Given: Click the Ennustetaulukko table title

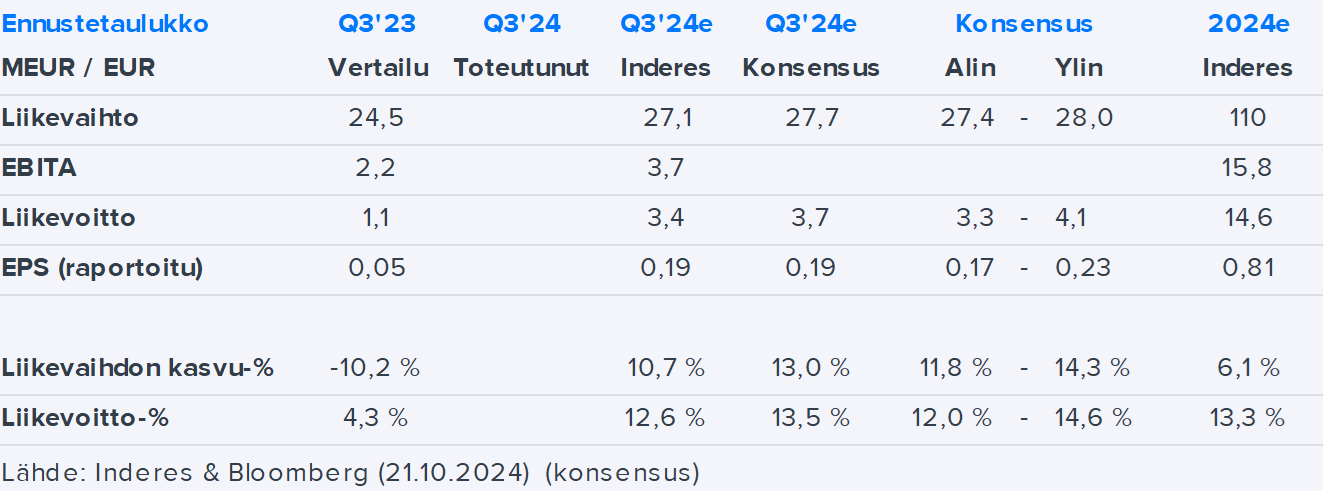Looking at the screenshot, I should (105, 23).
